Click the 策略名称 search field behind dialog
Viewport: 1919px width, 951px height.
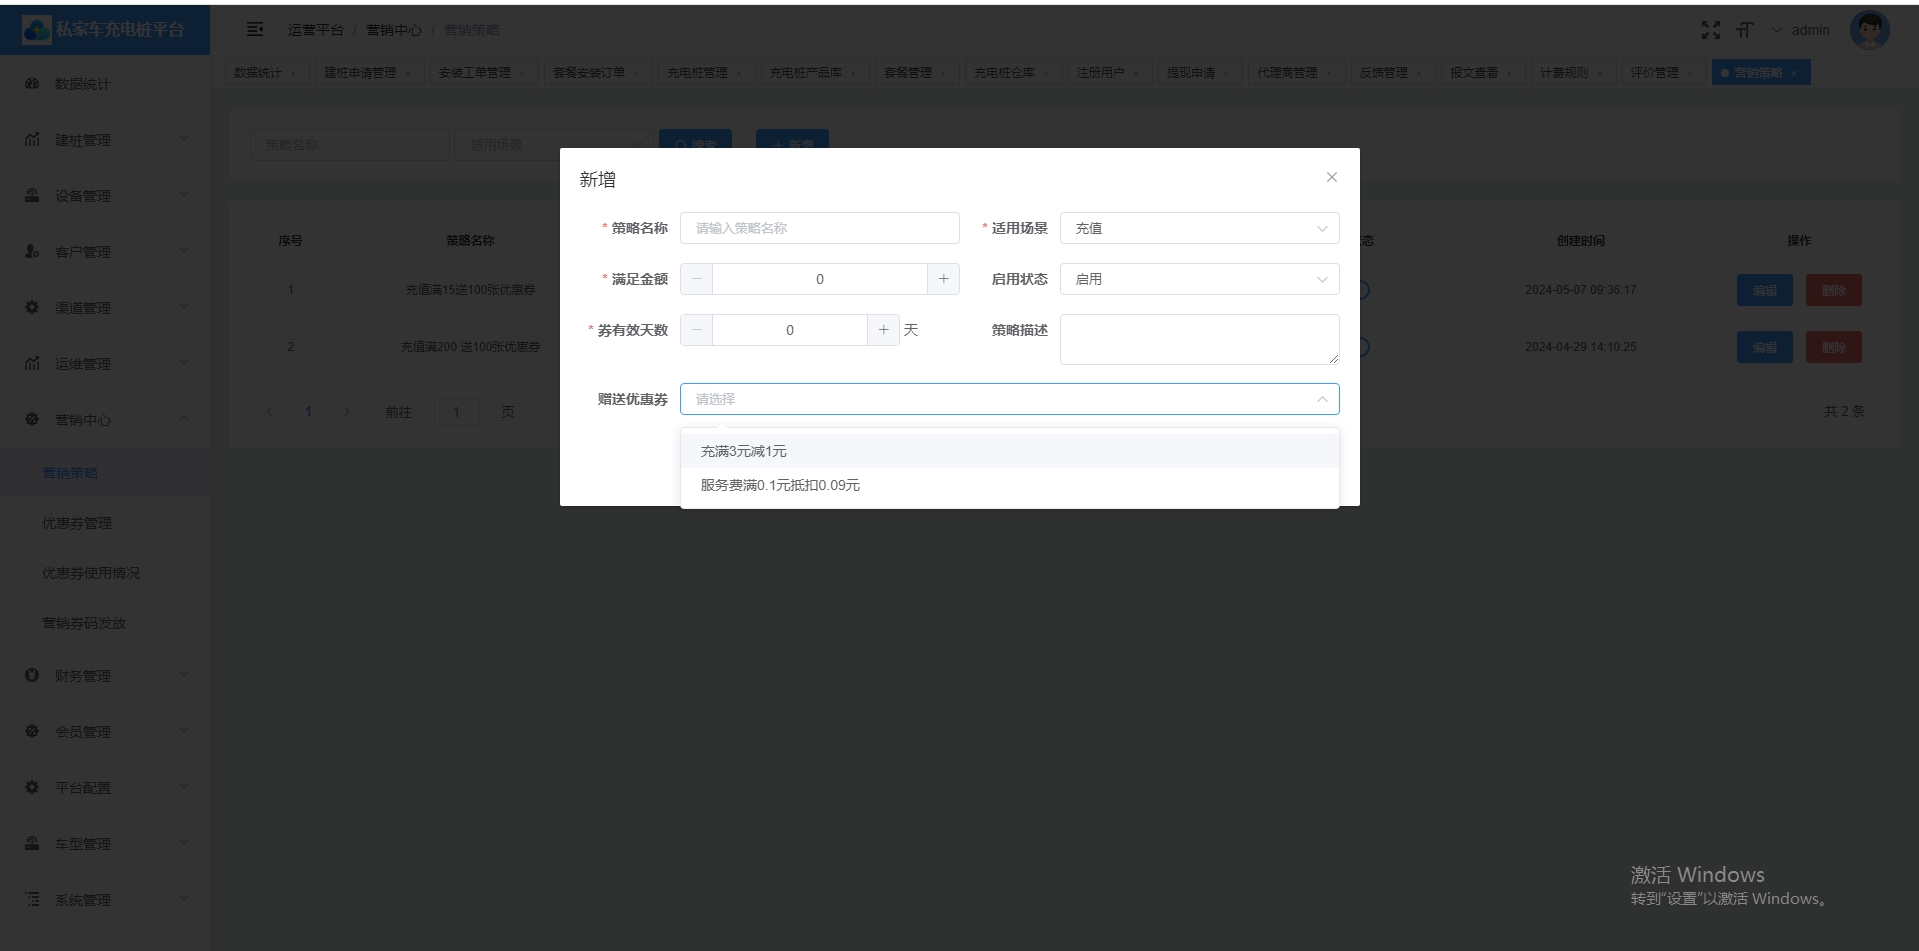pos(349,145)
